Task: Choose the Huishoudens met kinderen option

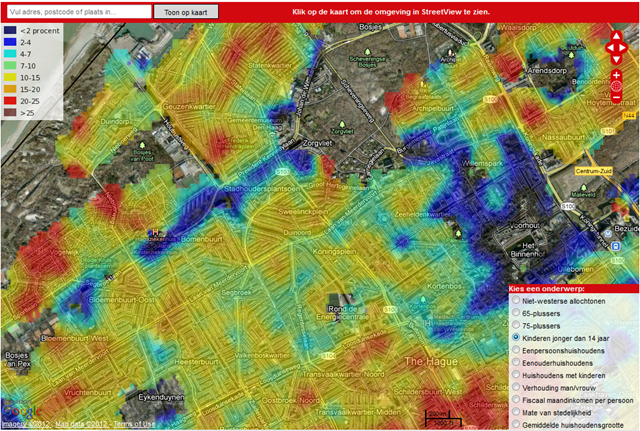Action: (515, 377)
